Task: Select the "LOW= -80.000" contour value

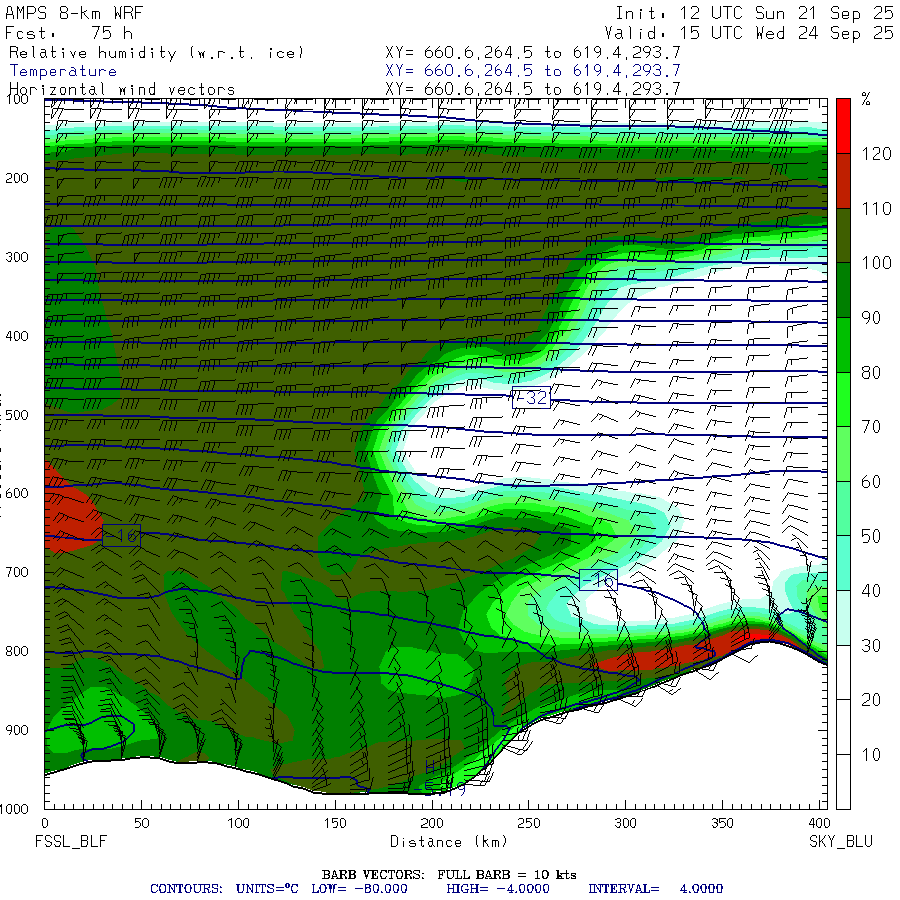Action: click(x=359, y=889)
